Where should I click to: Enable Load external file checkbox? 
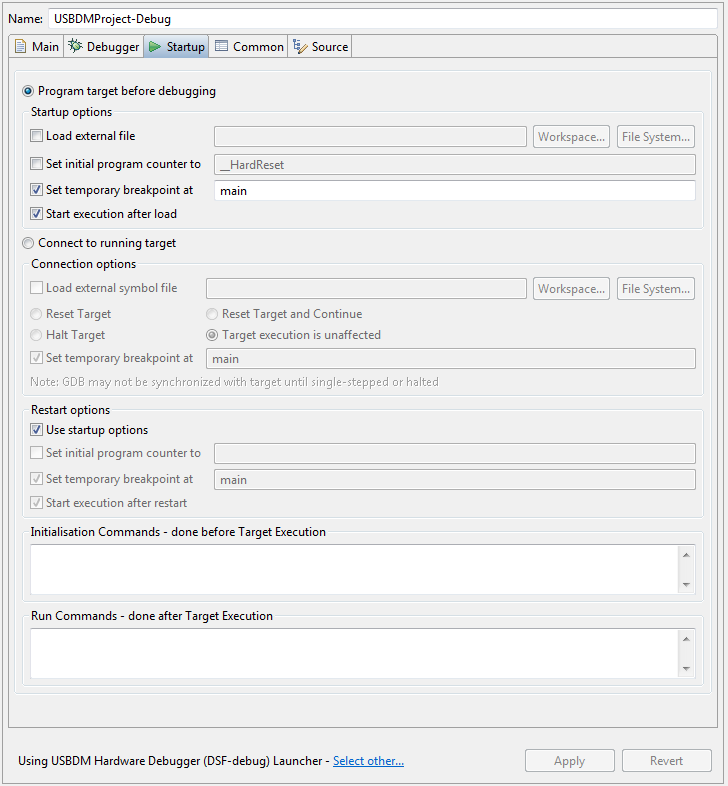tap(37, 136)
